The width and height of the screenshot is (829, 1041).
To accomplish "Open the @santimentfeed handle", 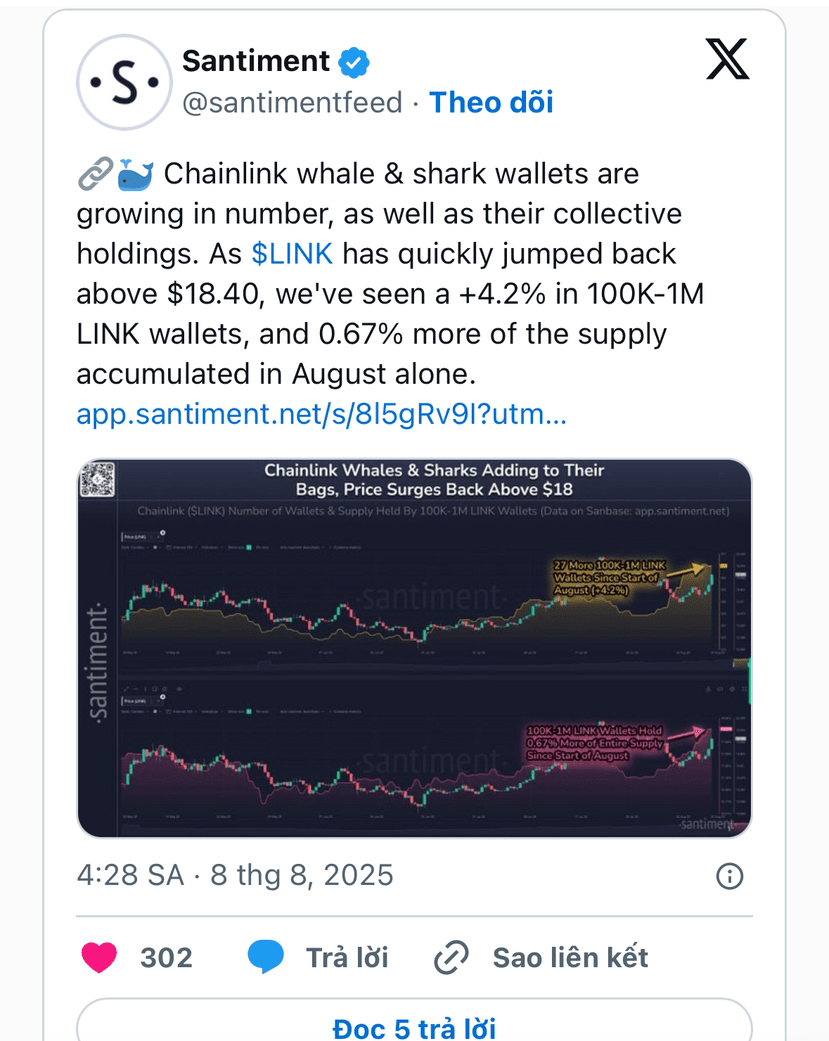I will click(x=292, y=103).
